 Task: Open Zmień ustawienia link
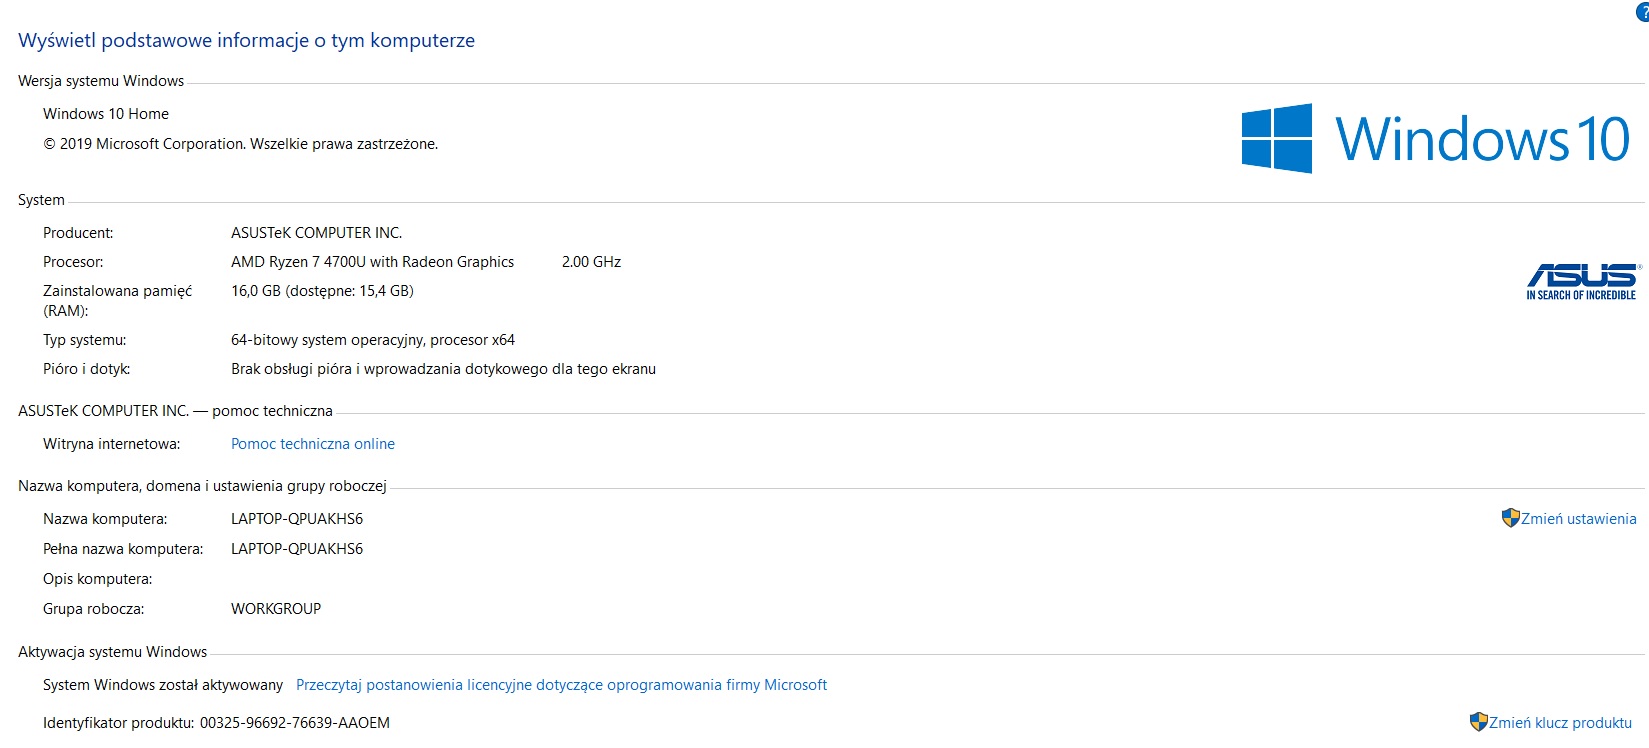[x=1579, y=519]
